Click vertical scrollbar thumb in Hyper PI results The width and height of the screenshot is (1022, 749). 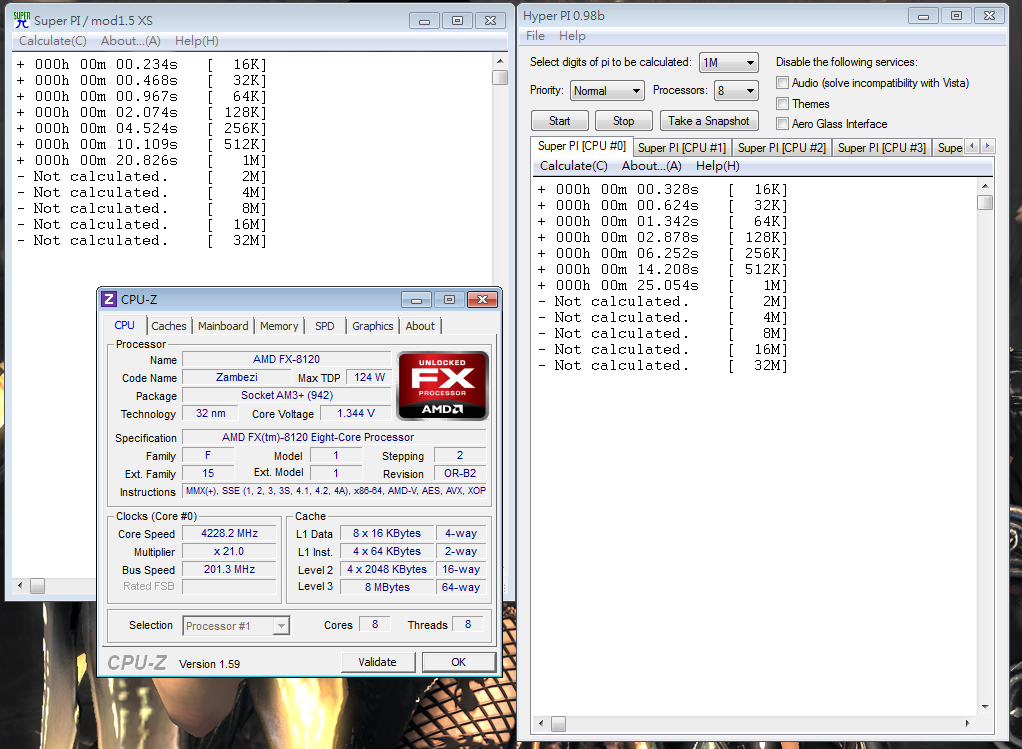tap(985, 203)
